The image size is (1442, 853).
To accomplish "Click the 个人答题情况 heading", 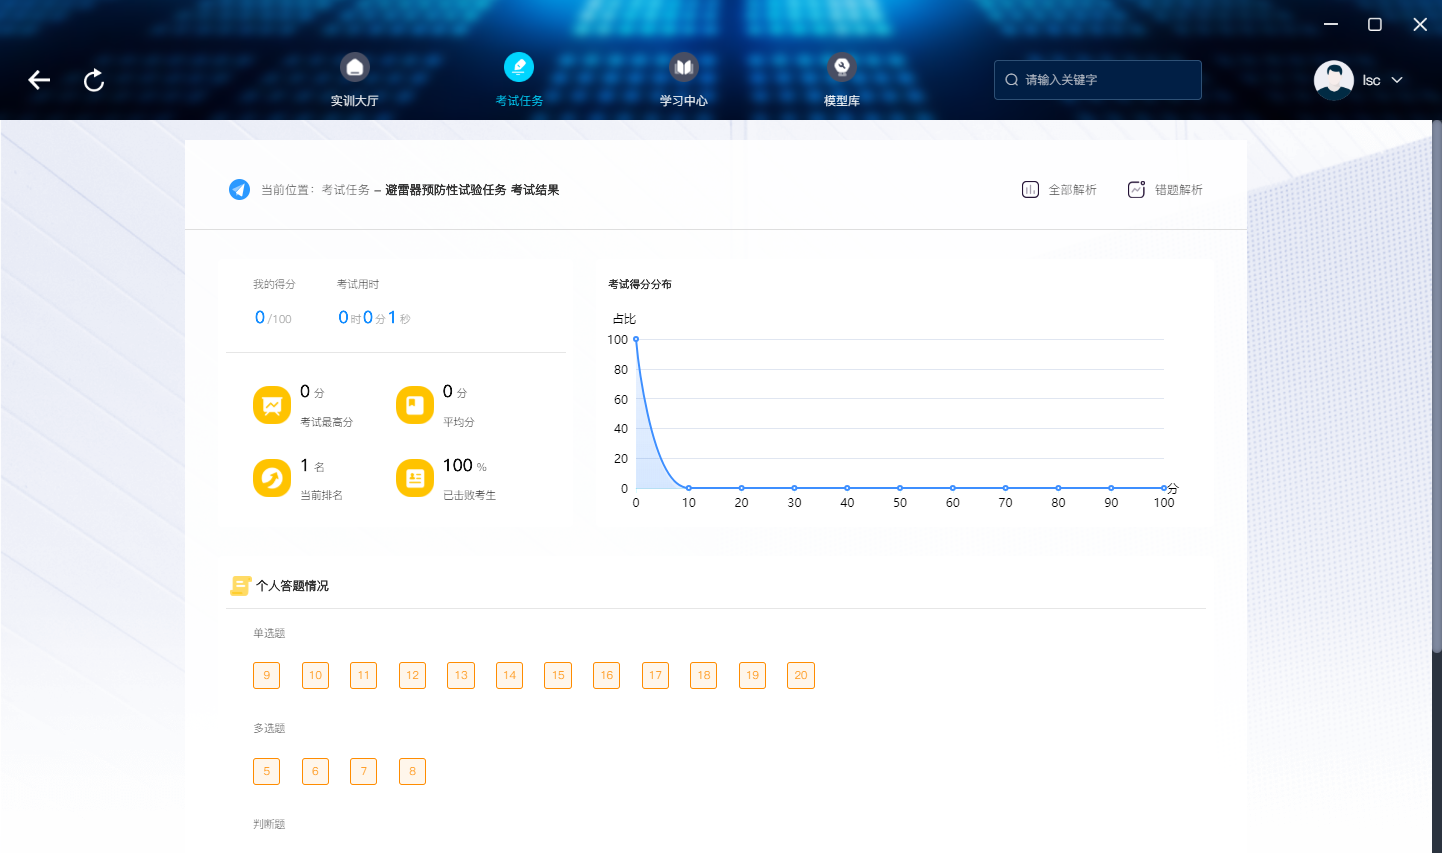I will [292, 586].
